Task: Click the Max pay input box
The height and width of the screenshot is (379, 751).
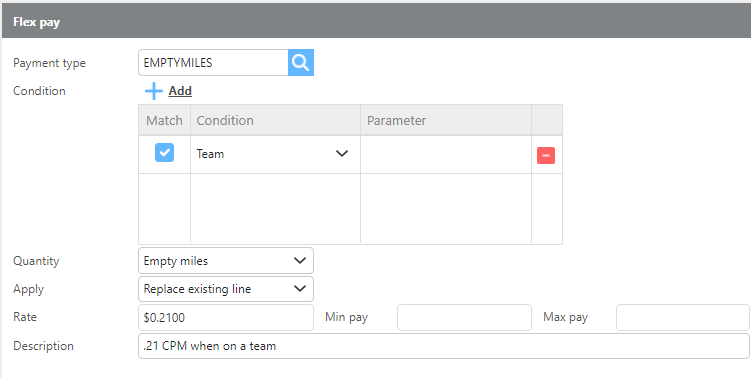Action: (683, 317)
